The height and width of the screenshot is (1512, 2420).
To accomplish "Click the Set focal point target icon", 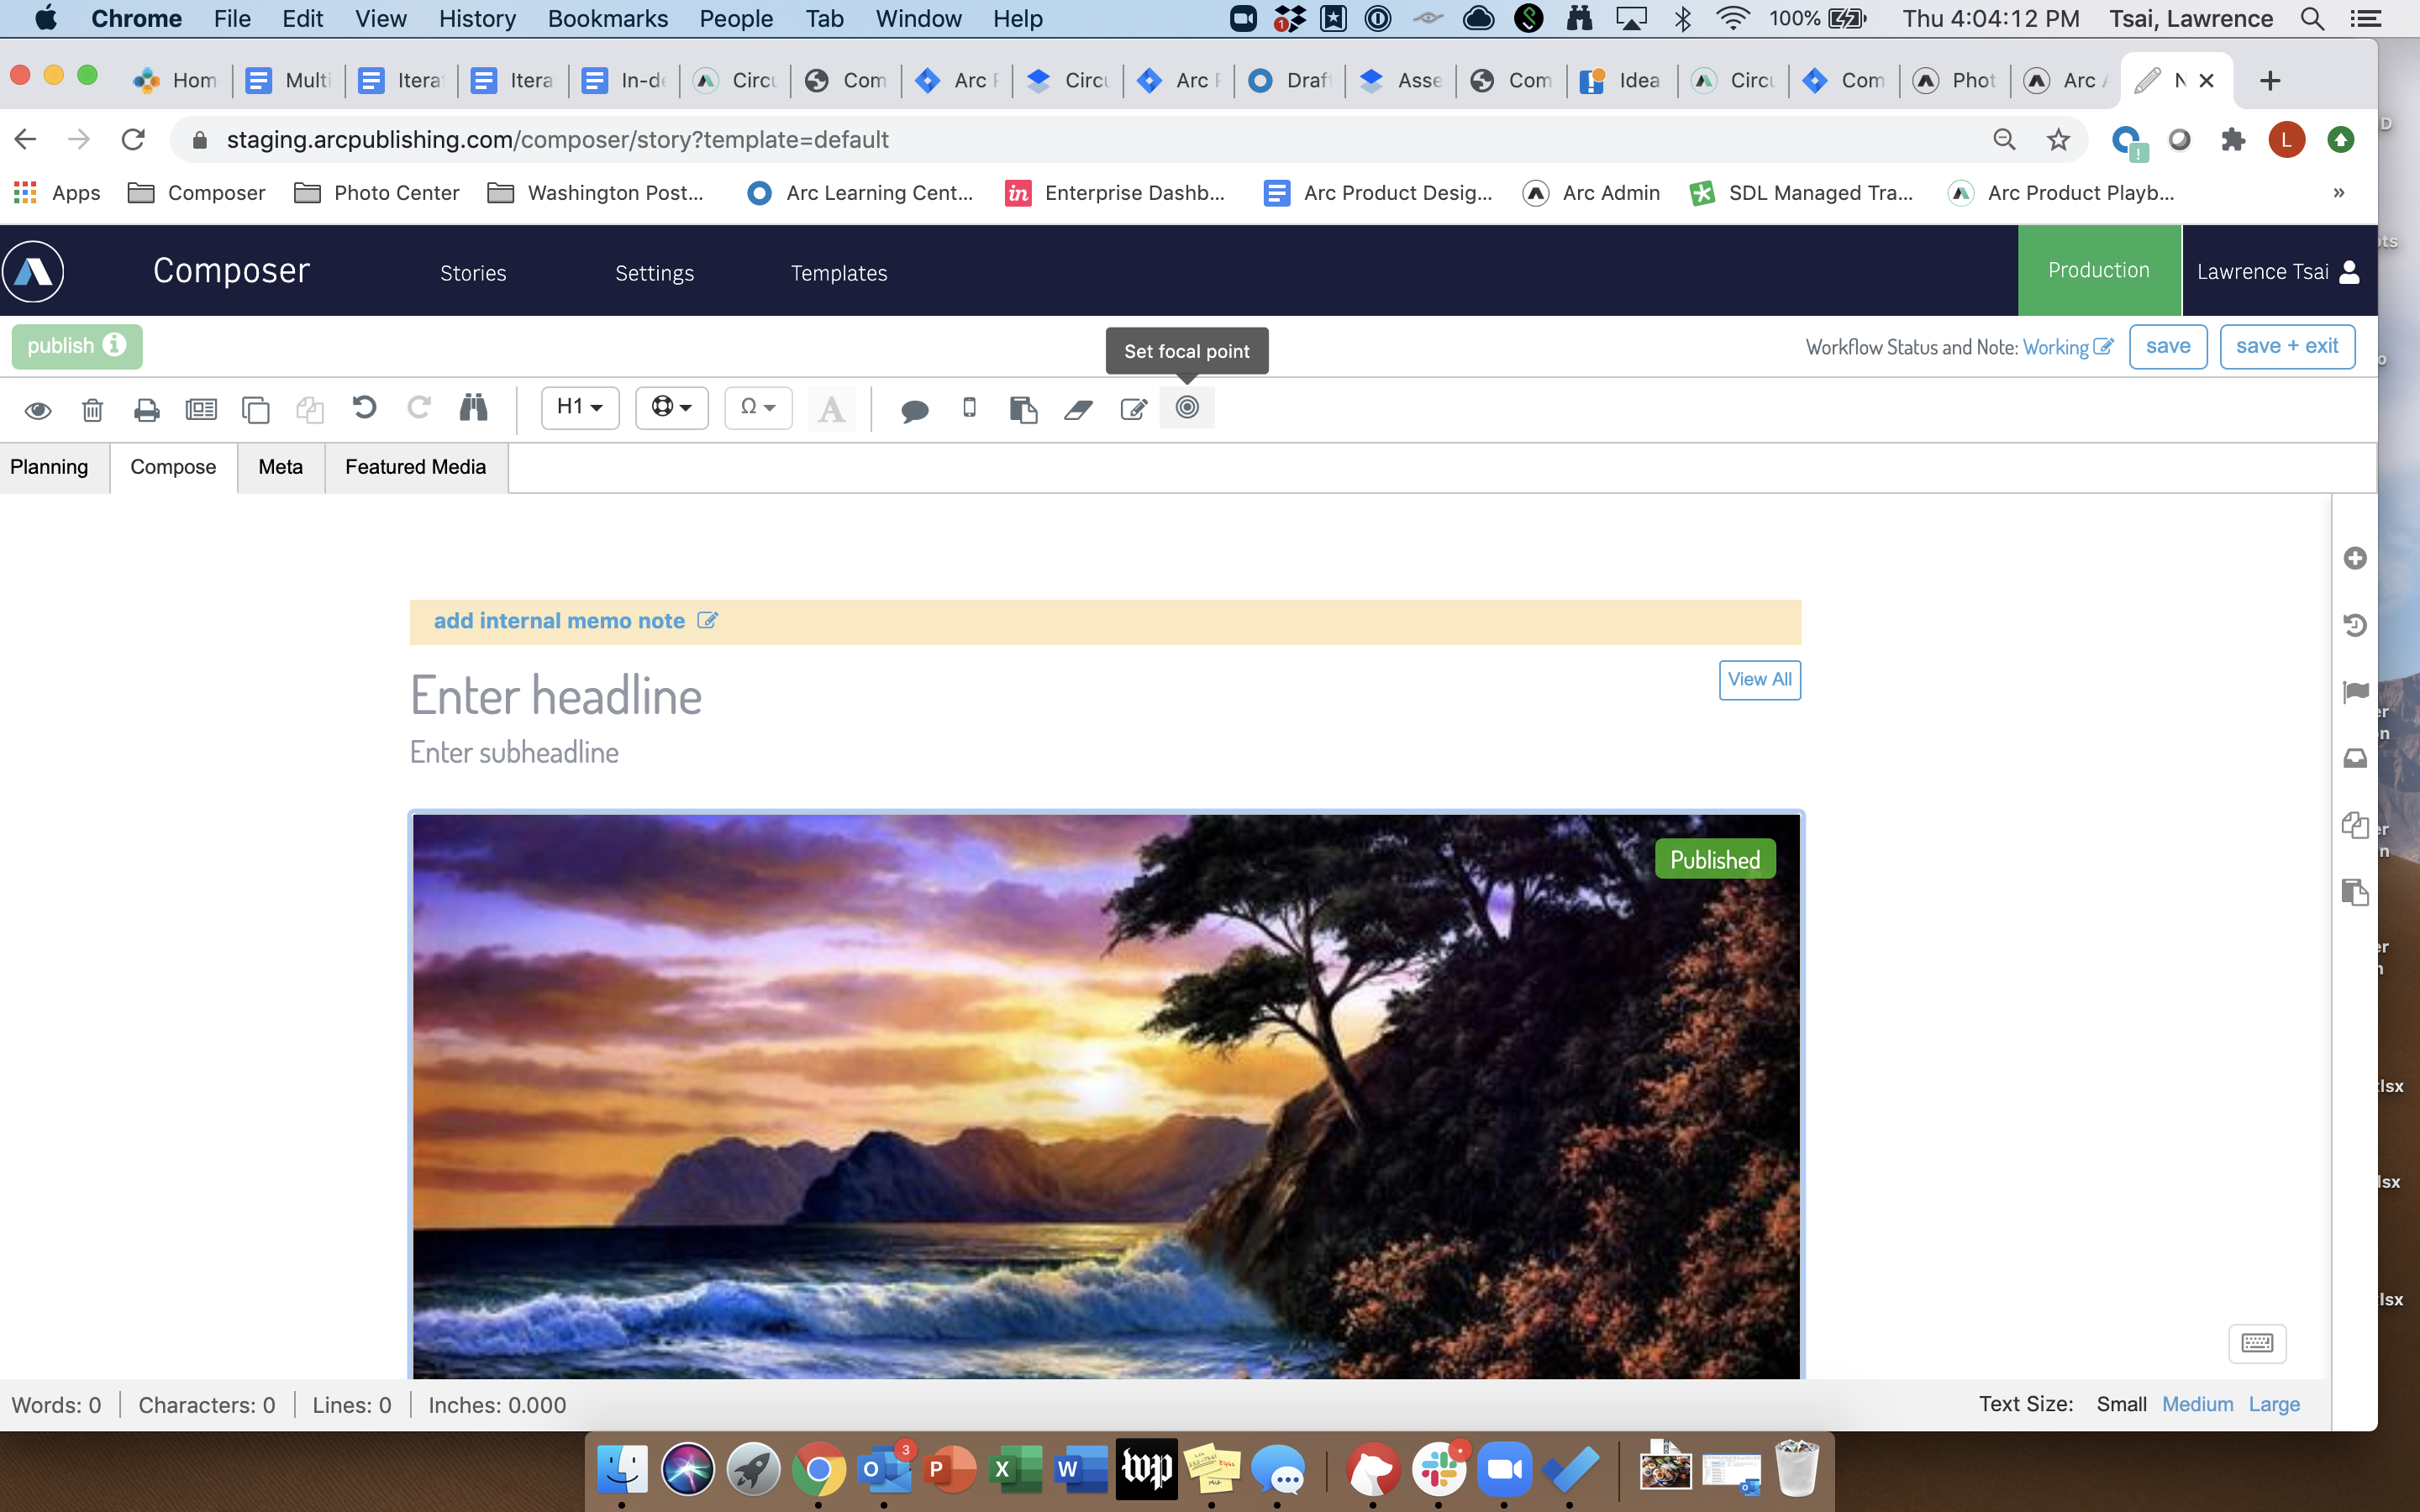I will (x=1187, y=408).
